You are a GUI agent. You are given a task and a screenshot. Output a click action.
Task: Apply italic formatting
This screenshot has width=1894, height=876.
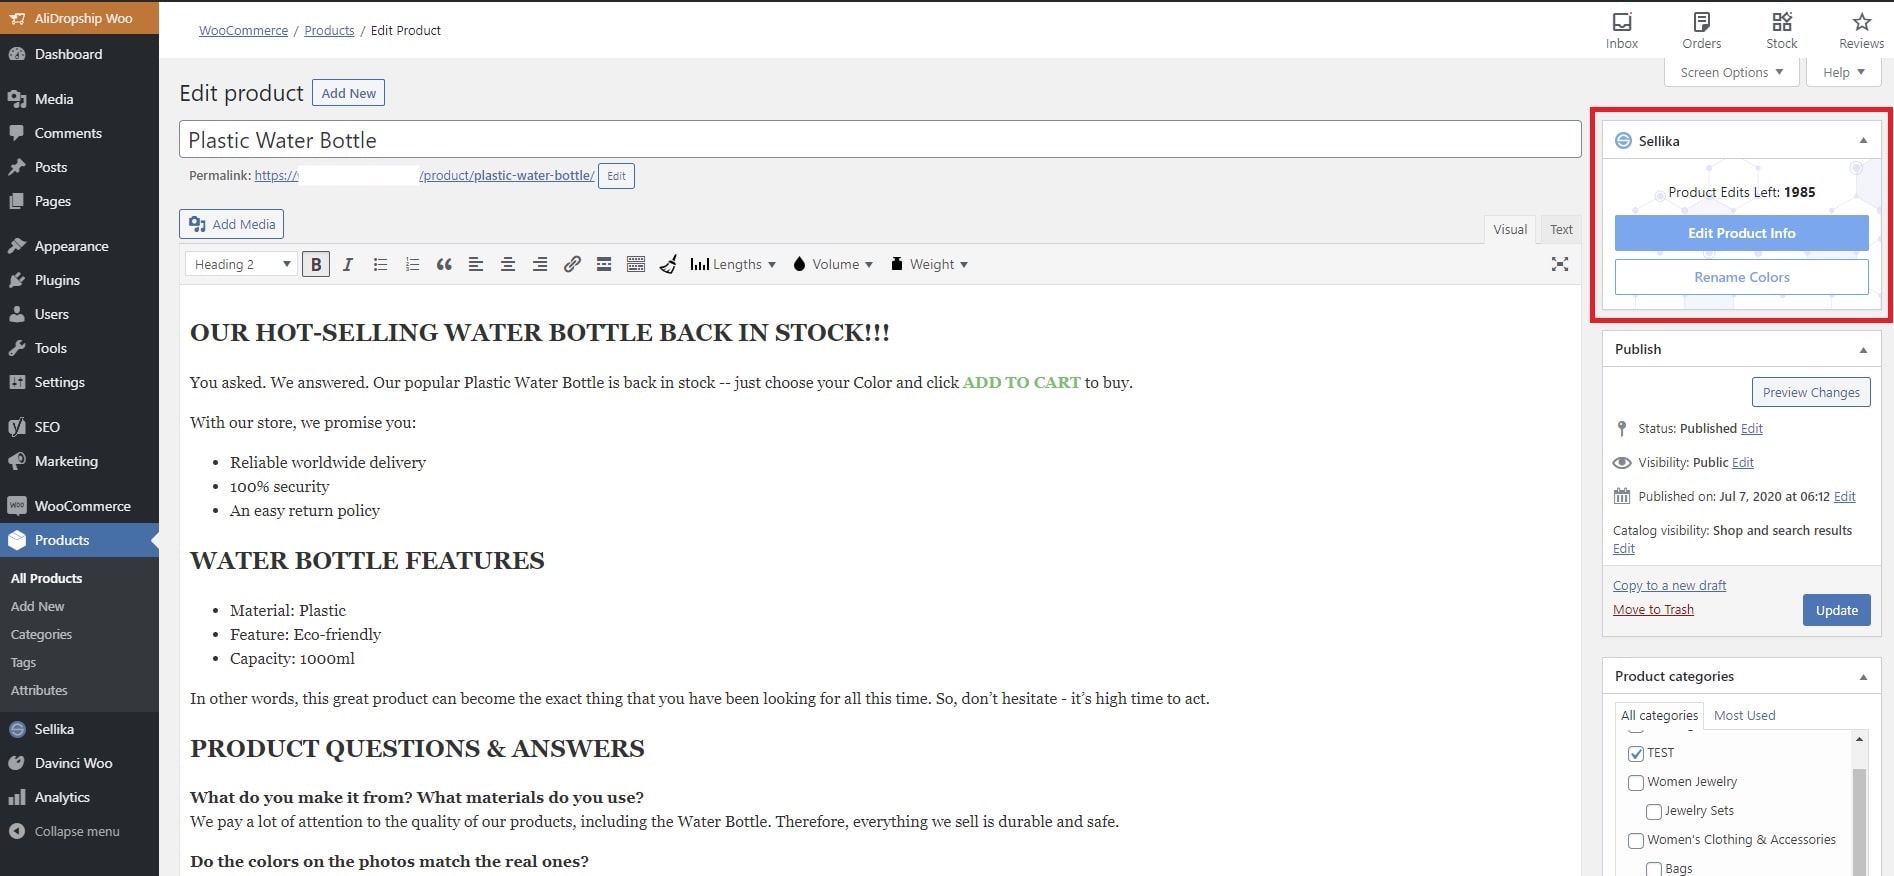(x=348, y=265)
